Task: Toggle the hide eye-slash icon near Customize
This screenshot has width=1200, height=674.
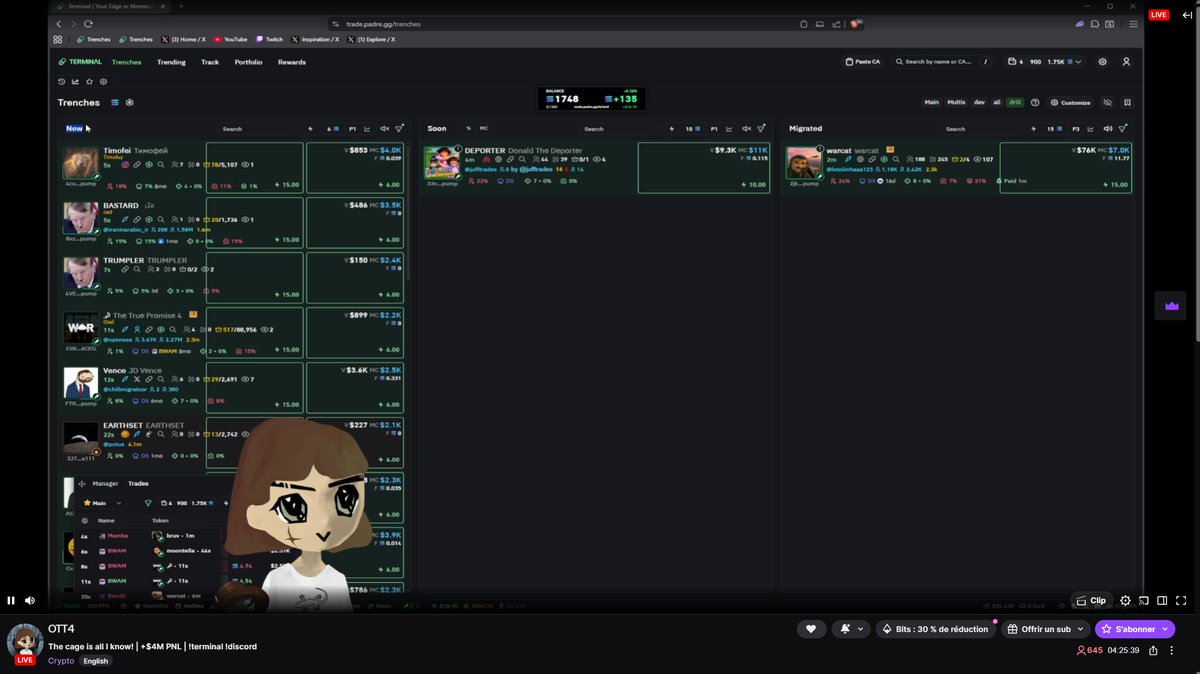Action: (1107, 102)
